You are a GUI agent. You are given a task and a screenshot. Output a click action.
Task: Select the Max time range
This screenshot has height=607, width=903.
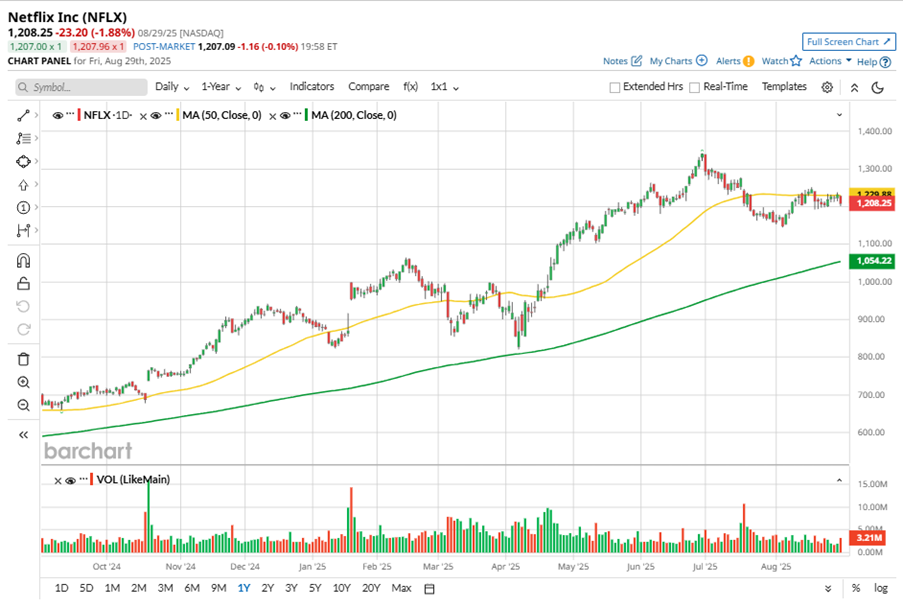[x=401, y=588]
